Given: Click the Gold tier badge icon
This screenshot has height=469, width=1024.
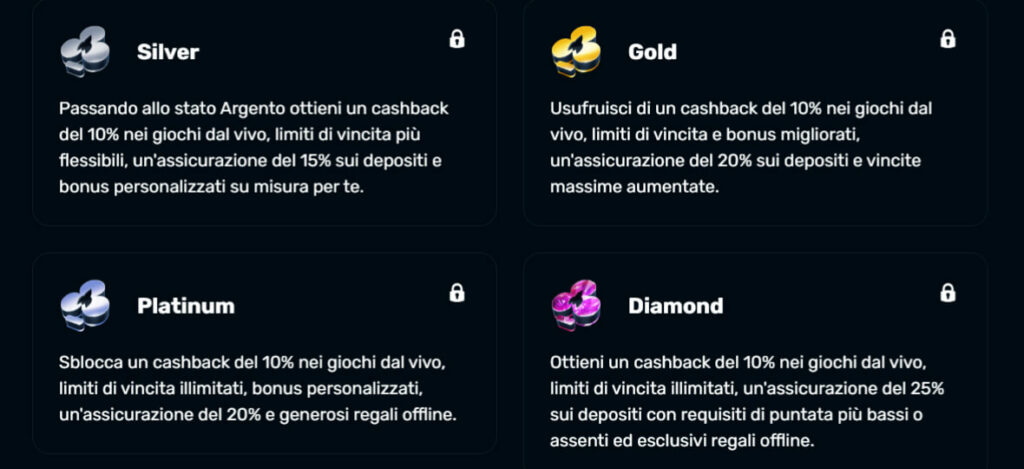Looking at the screenshot, I should [574, 52].
